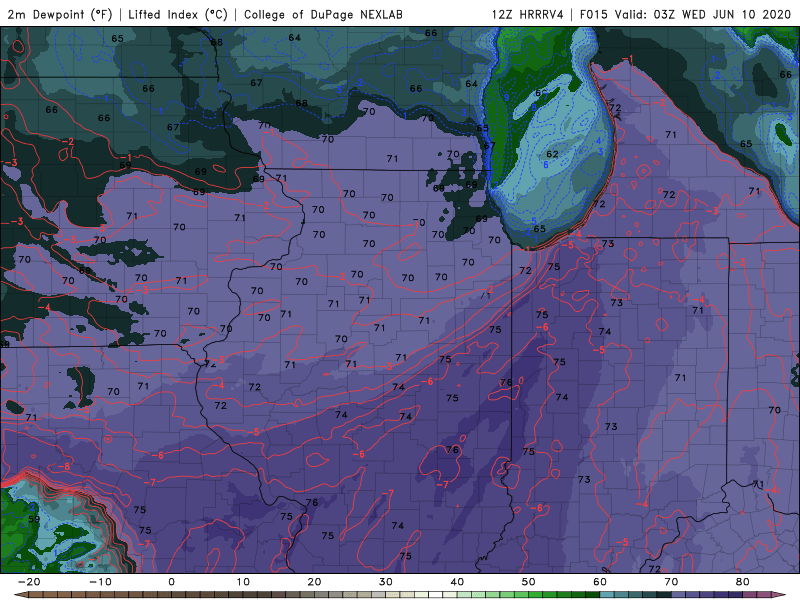Click the -10 label on the color scale

(x=100, y=582)
